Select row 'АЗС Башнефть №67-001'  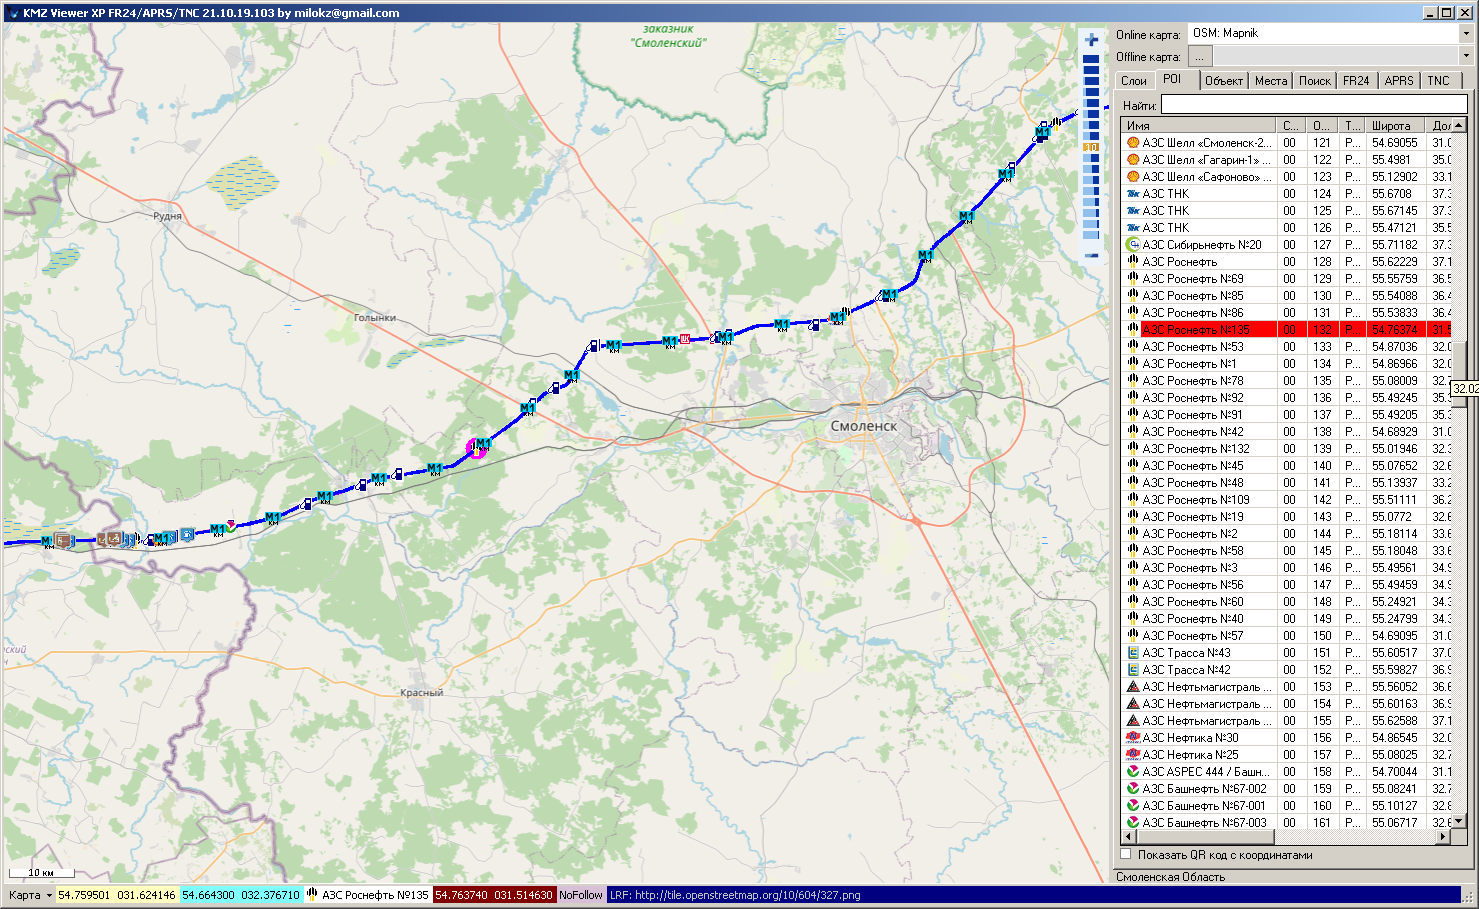(x=1287, y=806)
